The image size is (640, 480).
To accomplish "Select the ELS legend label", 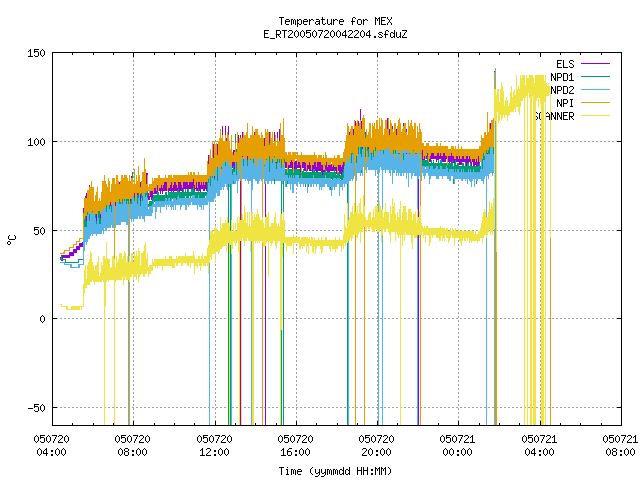I will (565, 64).
